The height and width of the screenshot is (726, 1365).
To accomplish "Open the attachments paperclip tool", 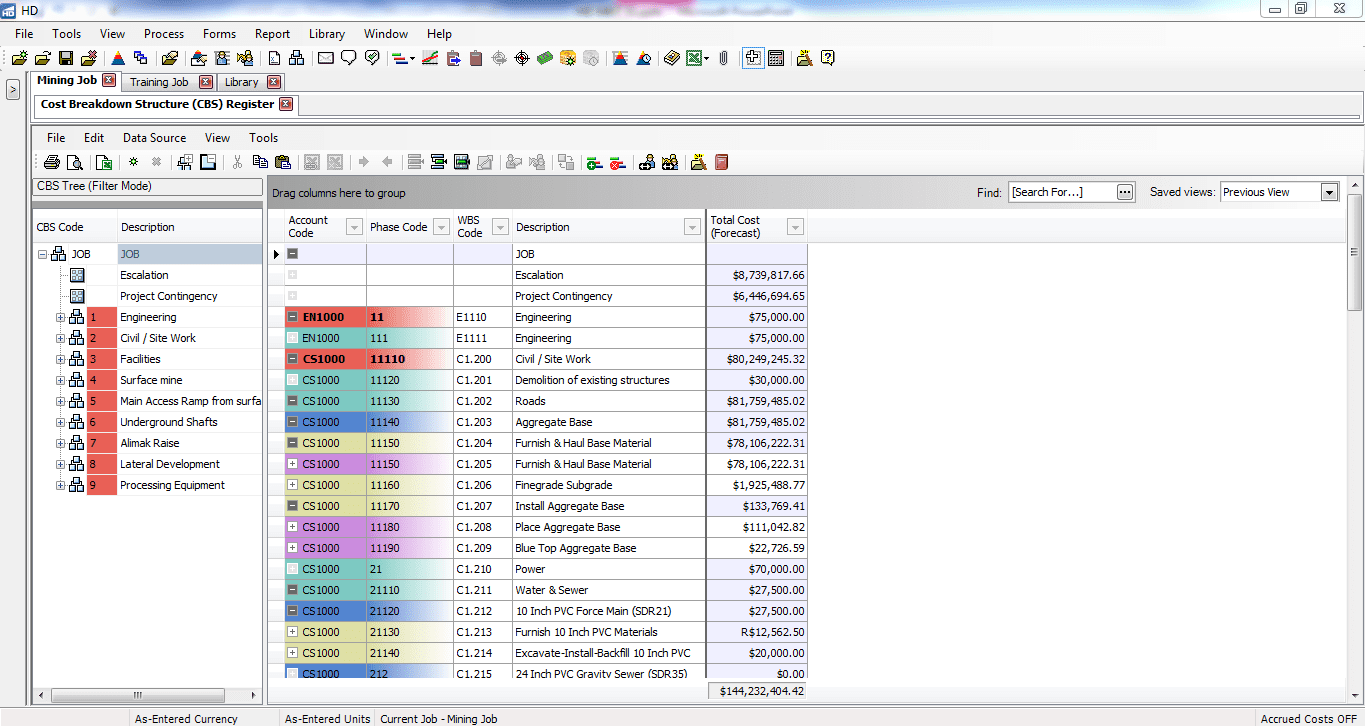I will 723,57.
